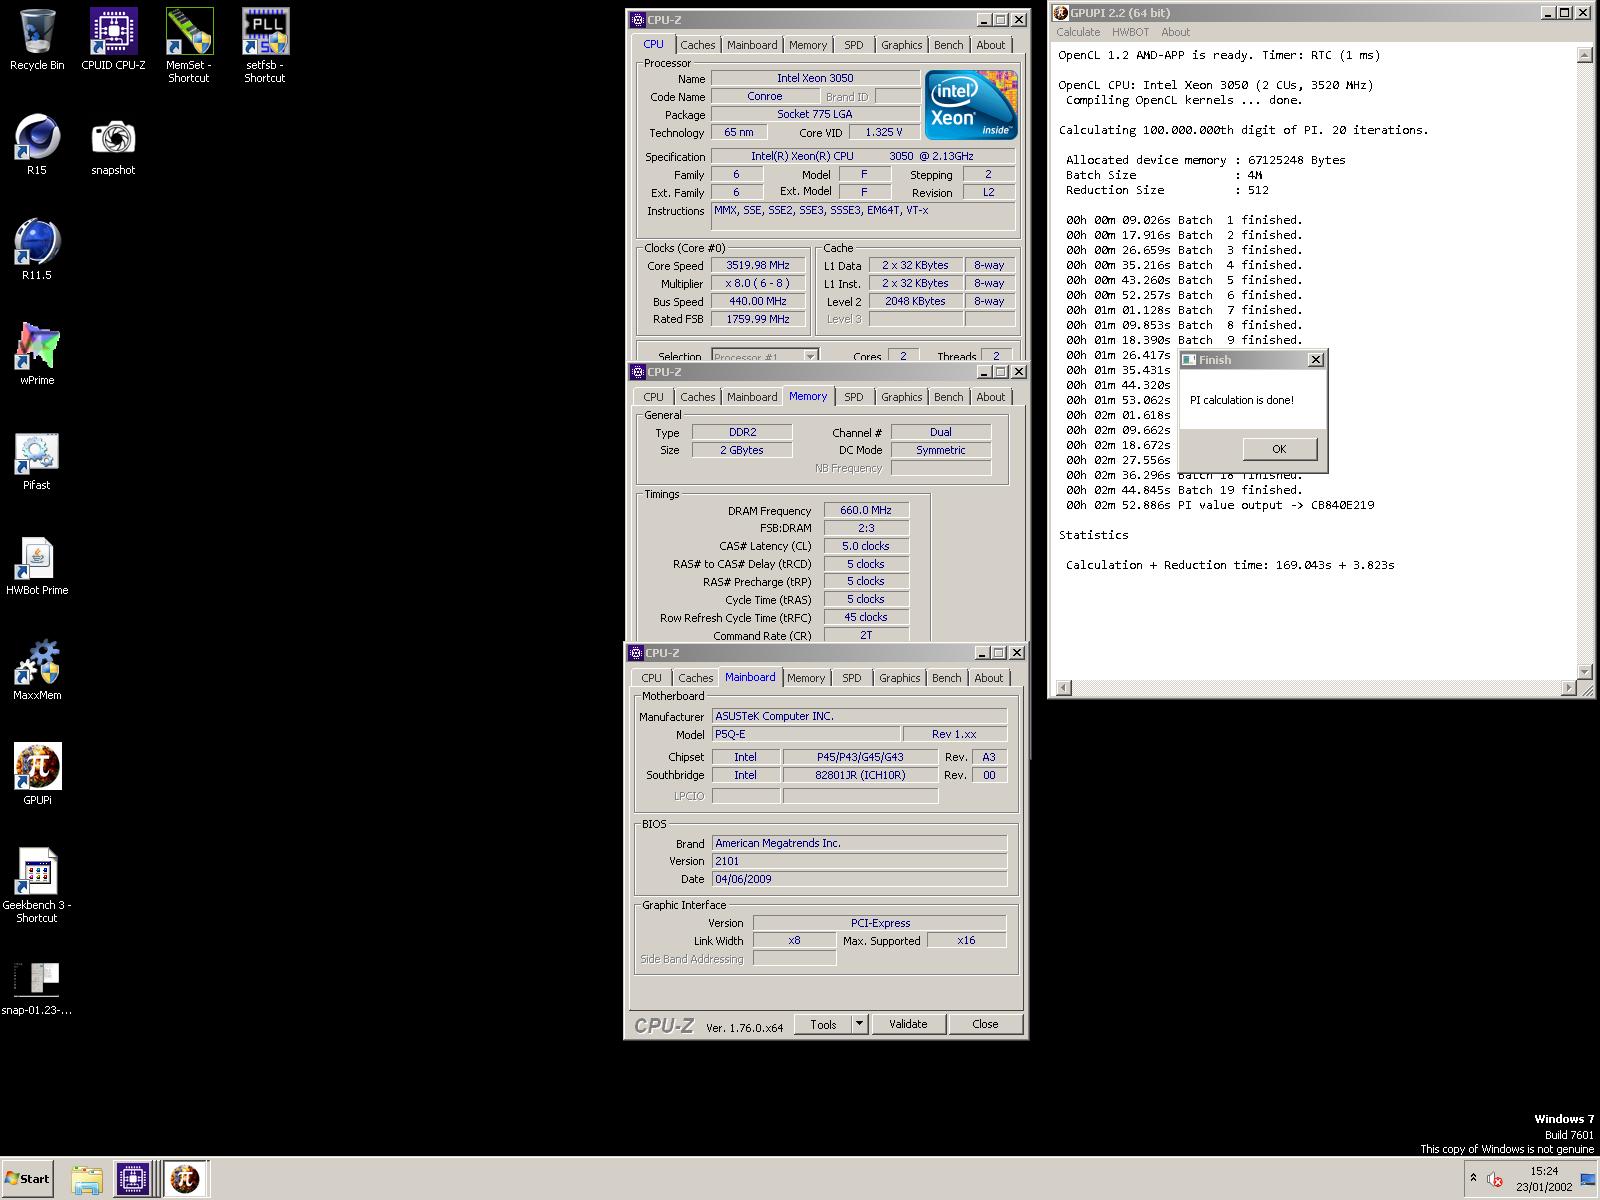Click the clock showing 15:24
This screenshot has height=1200, width=1600.
coord(1543,1171)
